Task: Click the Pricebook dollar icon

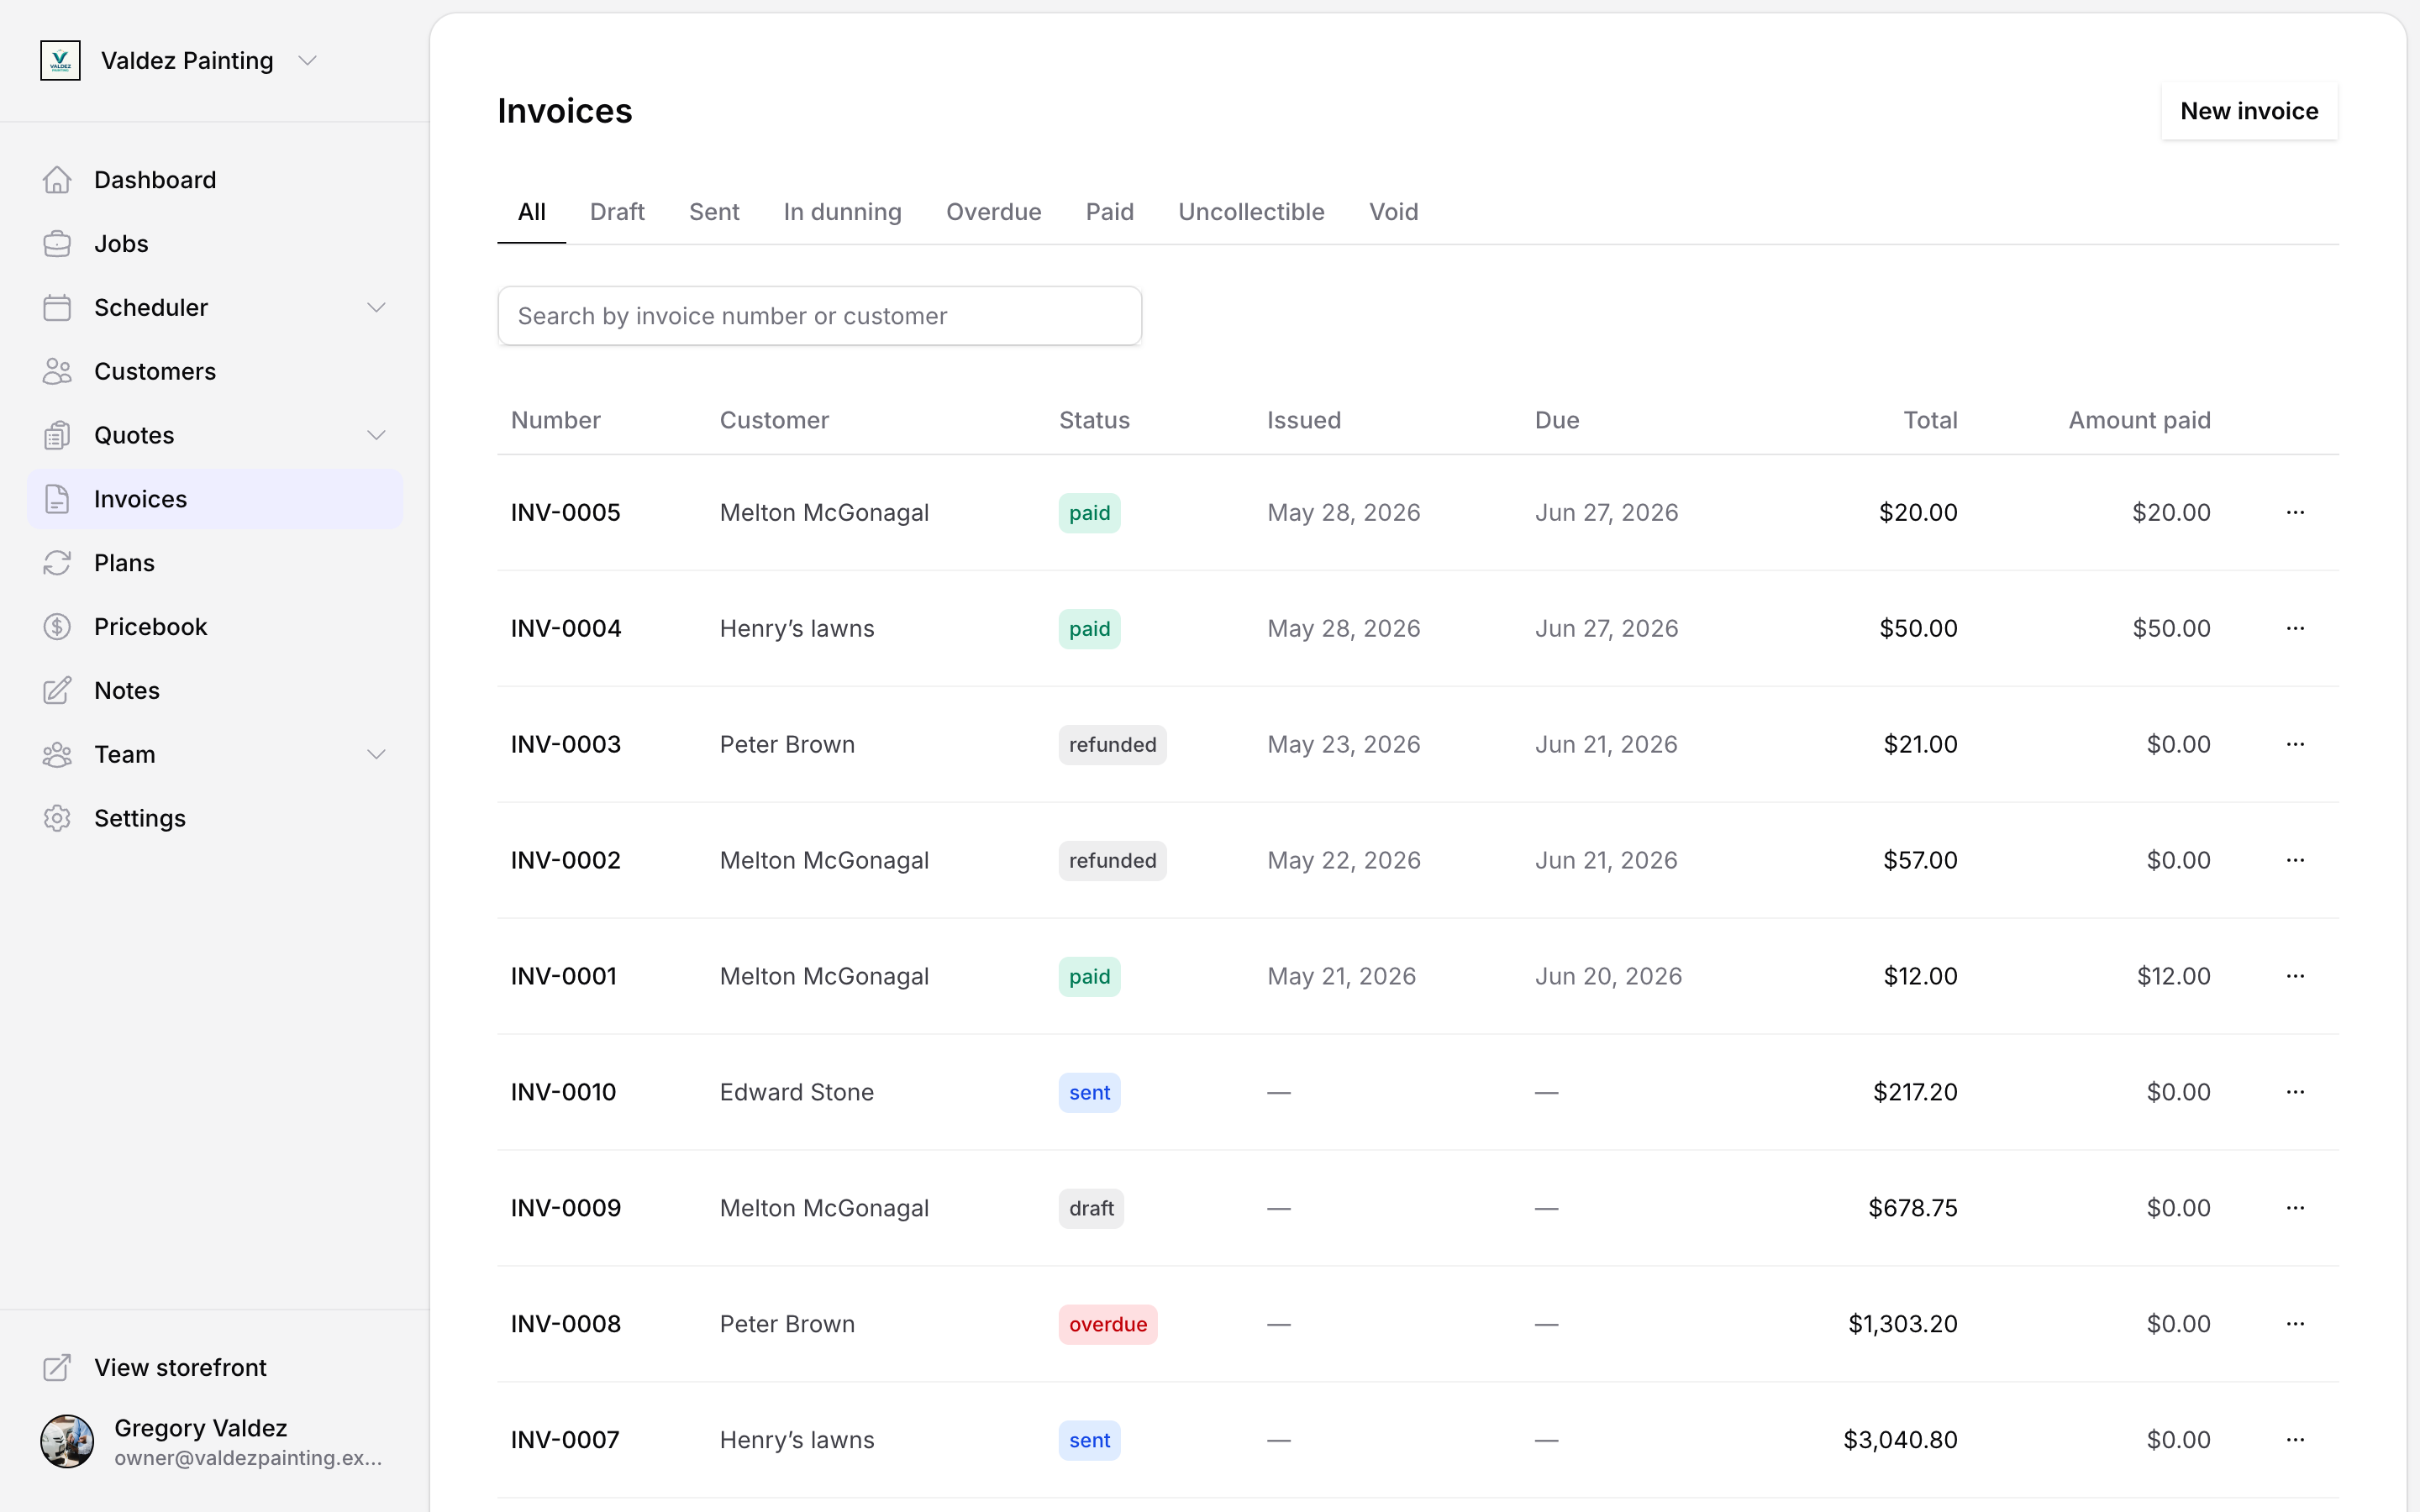Action: pyautogui.click(x=57, y=627)
